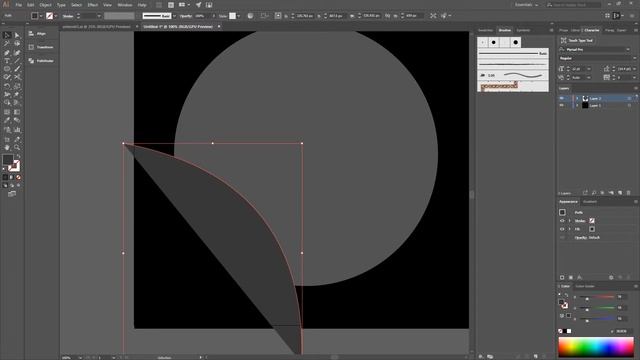Click the Recolor Artwork icon
640x360 pixels.
pos(250,16)
